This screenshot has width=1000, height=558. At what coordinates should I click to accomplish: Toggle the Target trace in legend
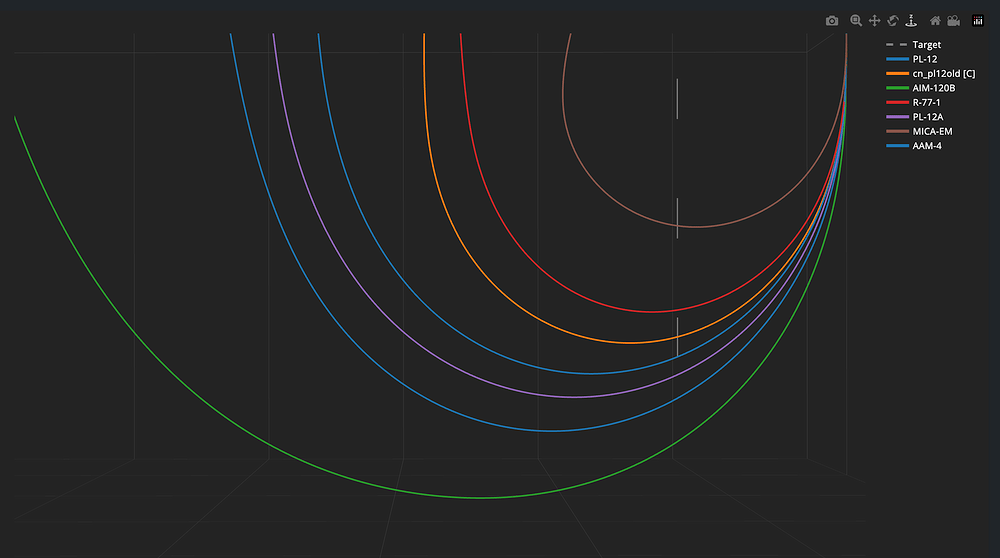(926, 45)
